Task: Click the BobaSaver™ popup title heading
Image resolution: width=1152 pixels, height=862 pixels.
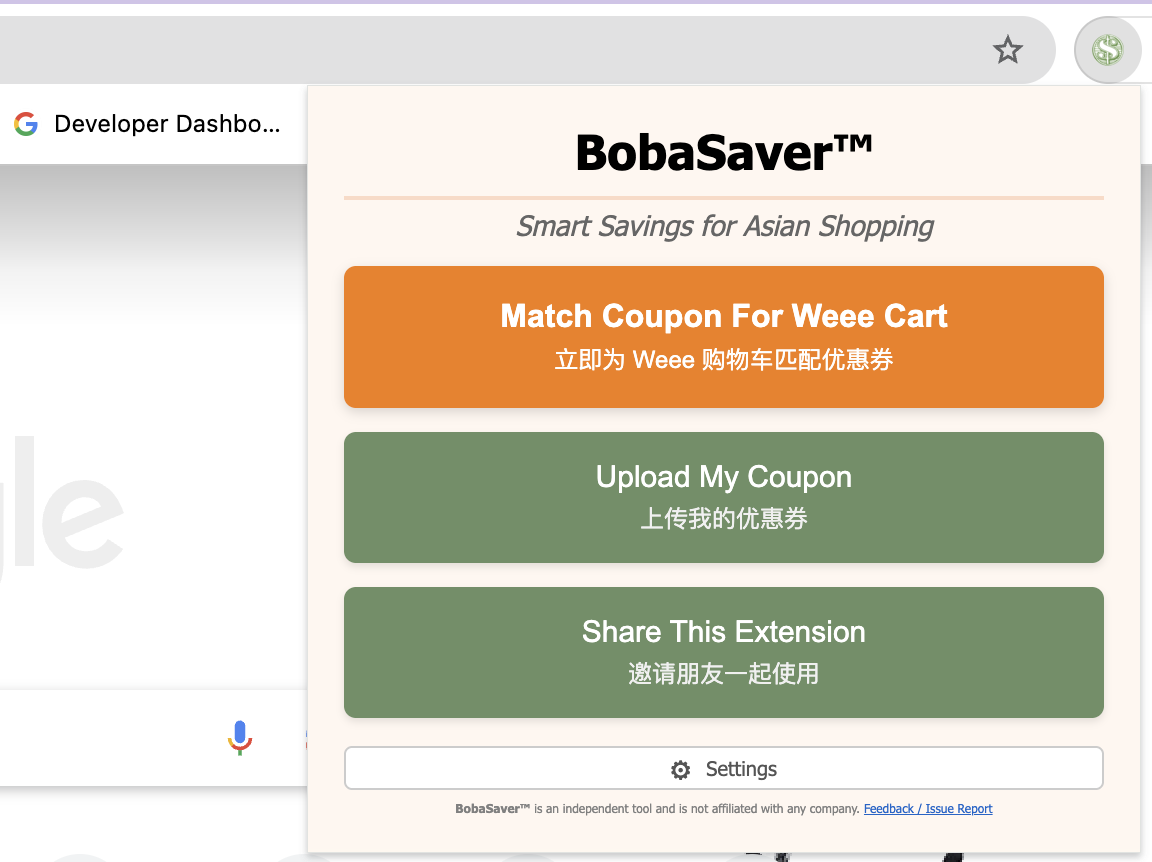Action: (724, 152)
